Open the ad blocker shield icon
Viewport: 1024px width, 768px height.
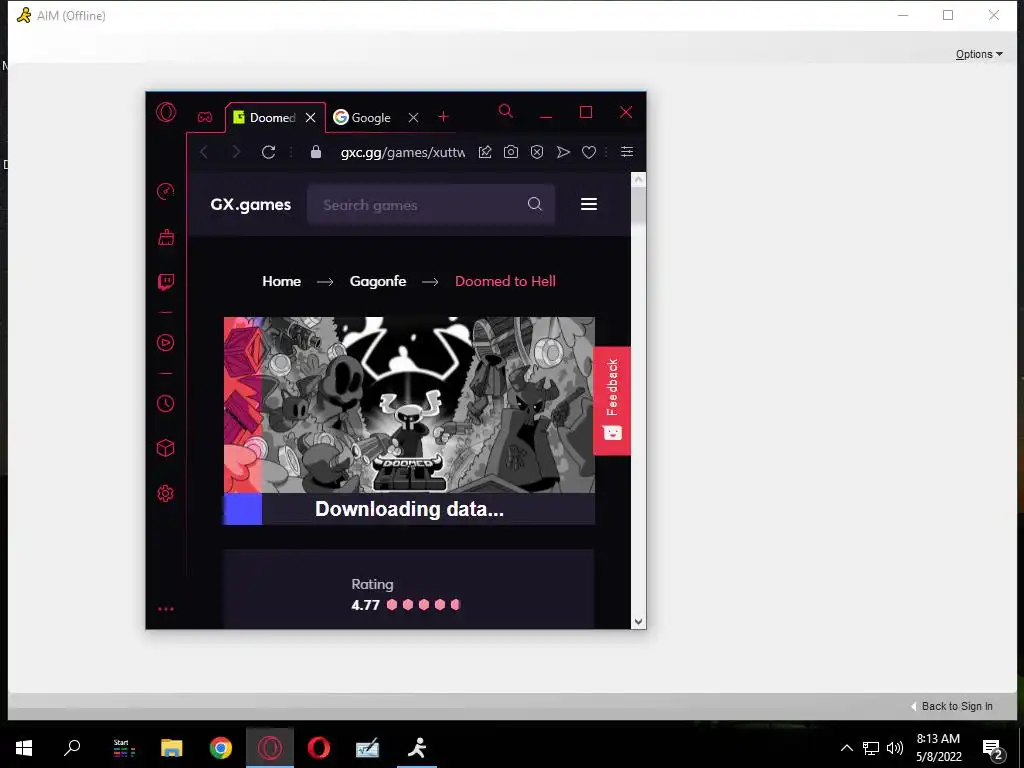point(537,152)
